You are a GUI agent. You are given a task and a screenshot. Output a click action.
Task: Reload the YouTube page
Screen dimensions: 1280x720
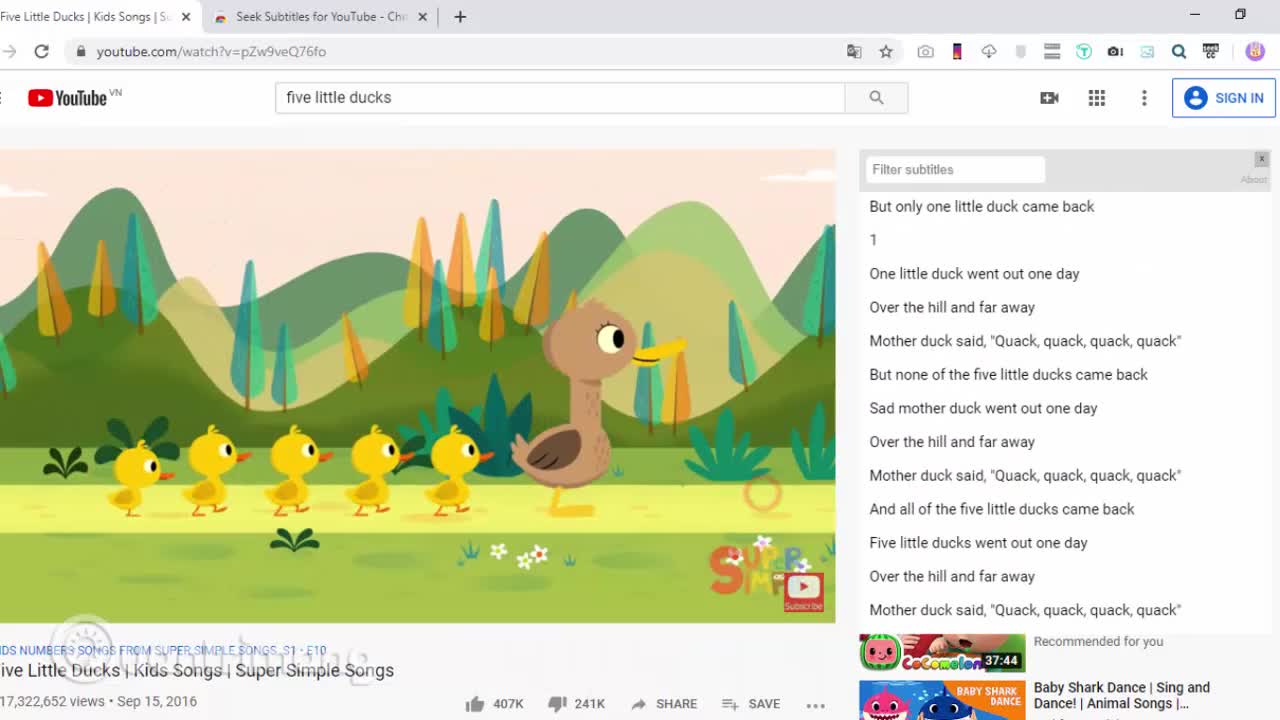(x=41, y=51)
